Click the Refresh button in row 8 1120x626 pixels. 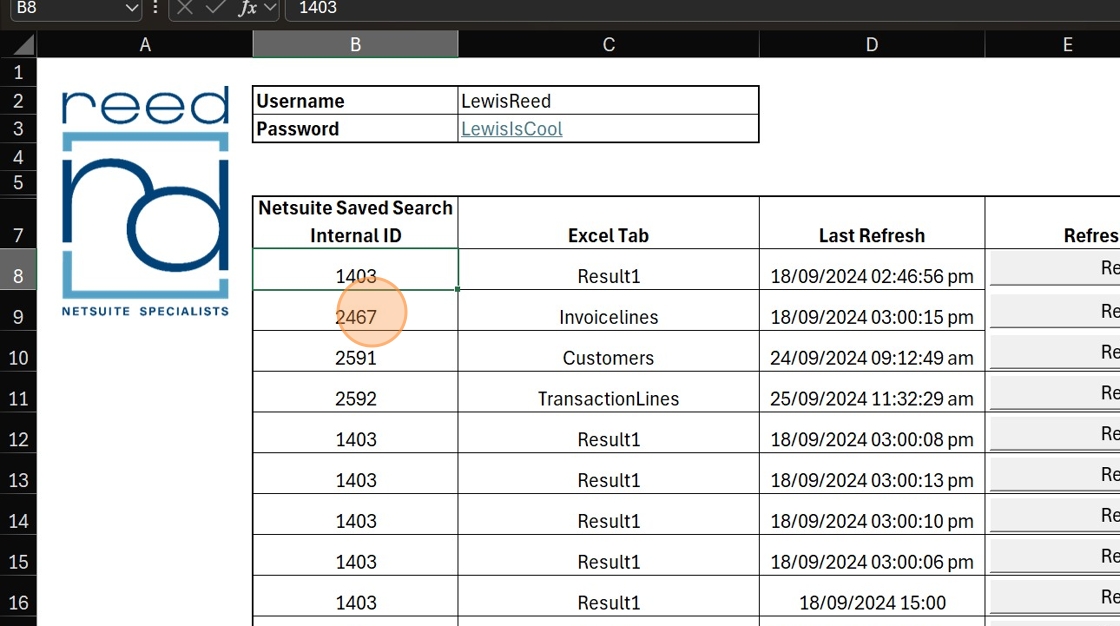tap(1055, 268)
